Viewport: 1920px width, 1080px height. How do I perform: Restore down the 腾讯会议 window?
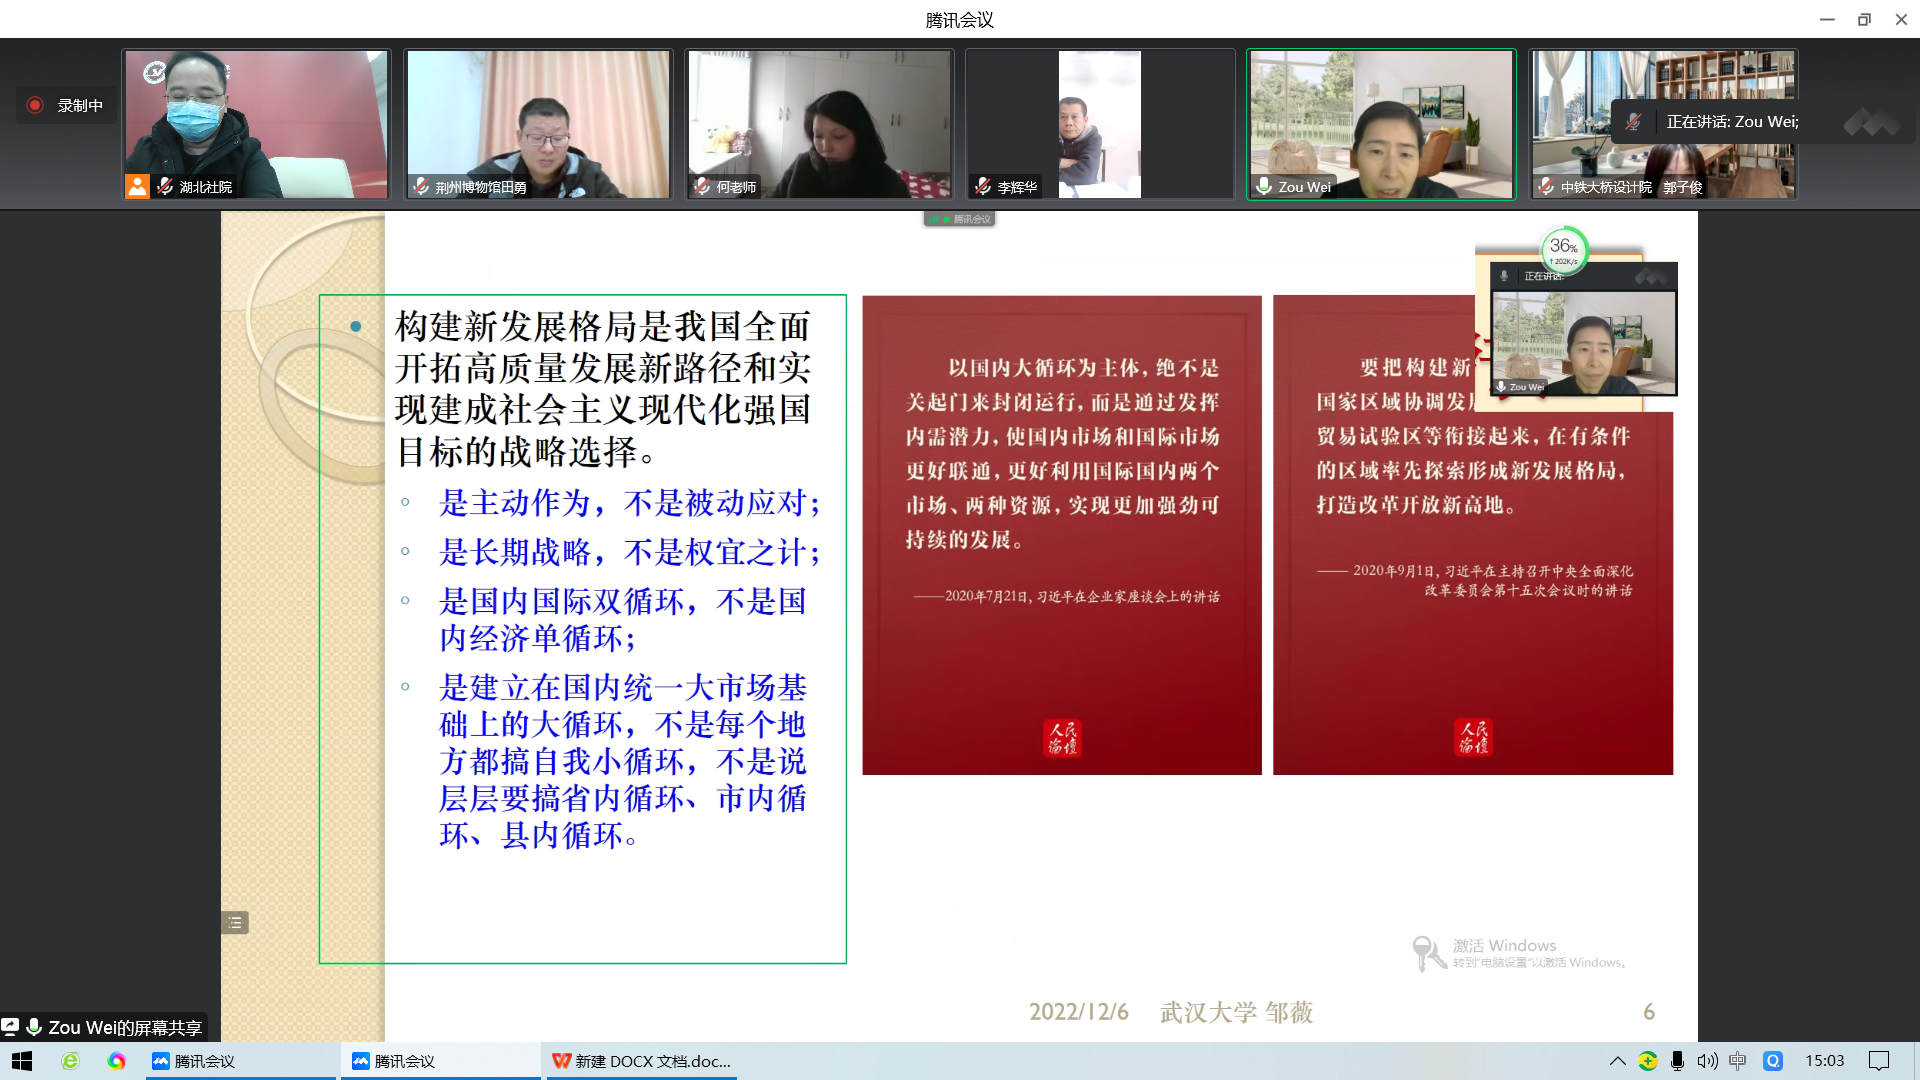pyautogui.click(x=1864, y=19)
